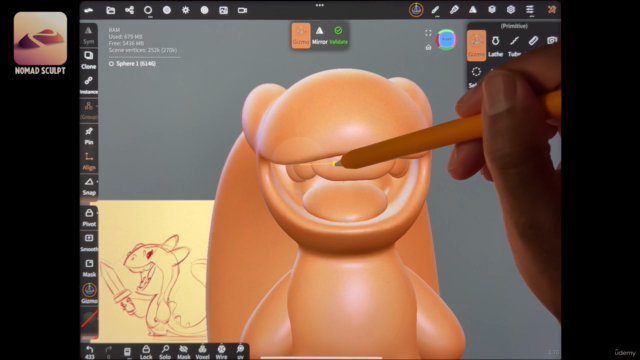Open the Files menu folder icon
The image size is (640, 360).
point(111,10)
